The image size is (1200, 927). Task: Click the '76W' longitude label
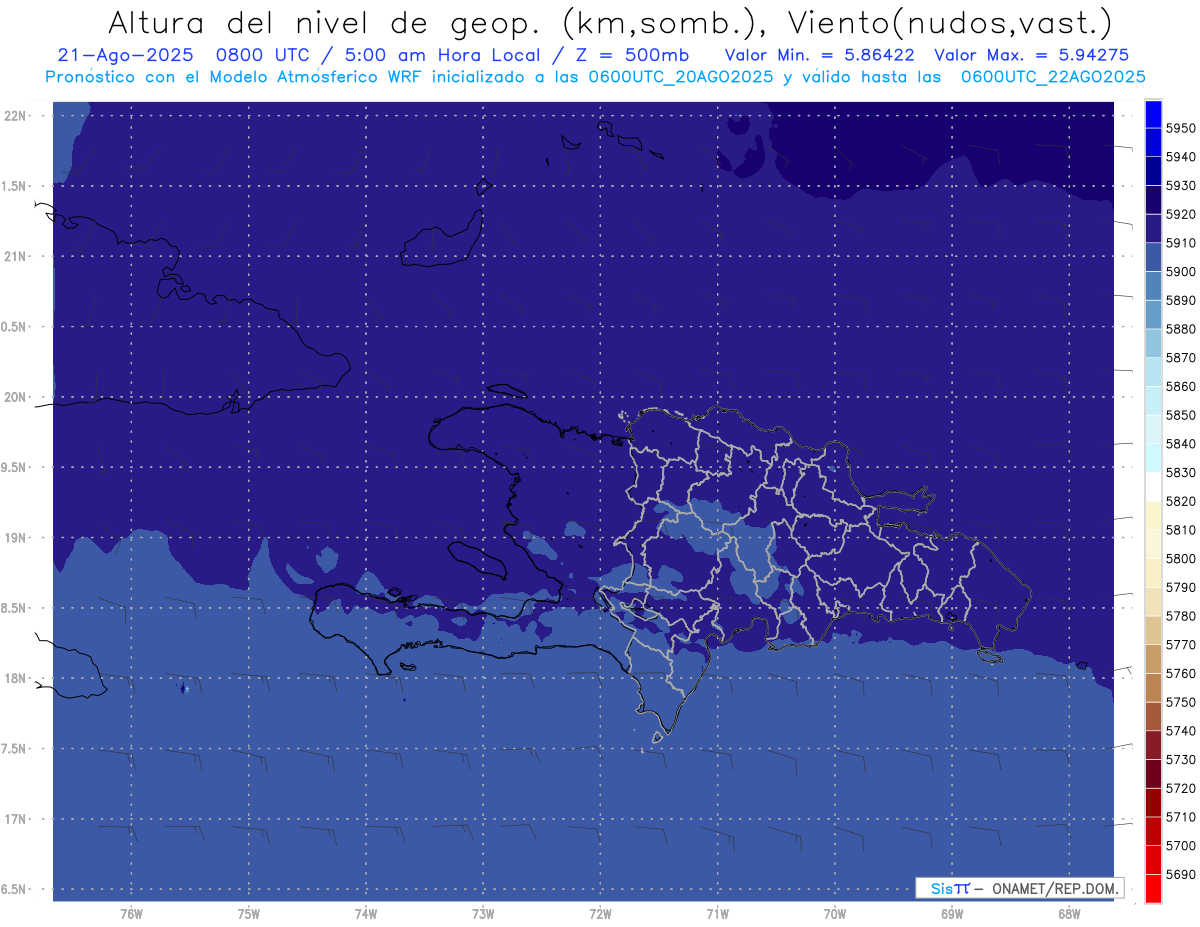click(131, 913)
